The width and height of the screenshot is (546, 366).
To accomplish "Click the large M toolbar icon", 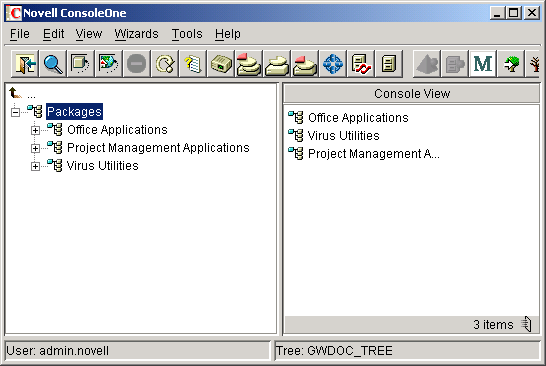I will tap(483, 64).
